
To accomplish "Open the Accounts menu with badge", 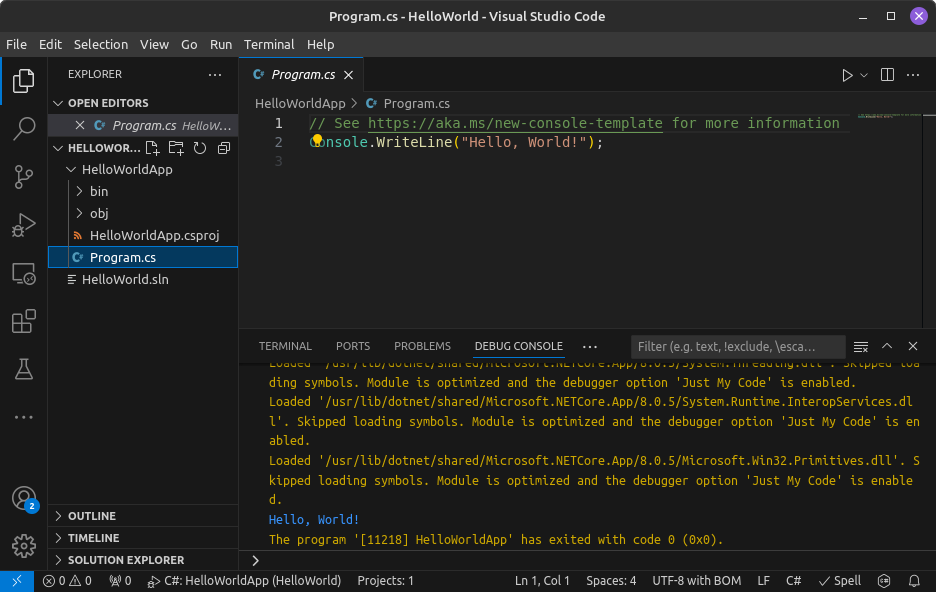I will click(x=23, y=498).
